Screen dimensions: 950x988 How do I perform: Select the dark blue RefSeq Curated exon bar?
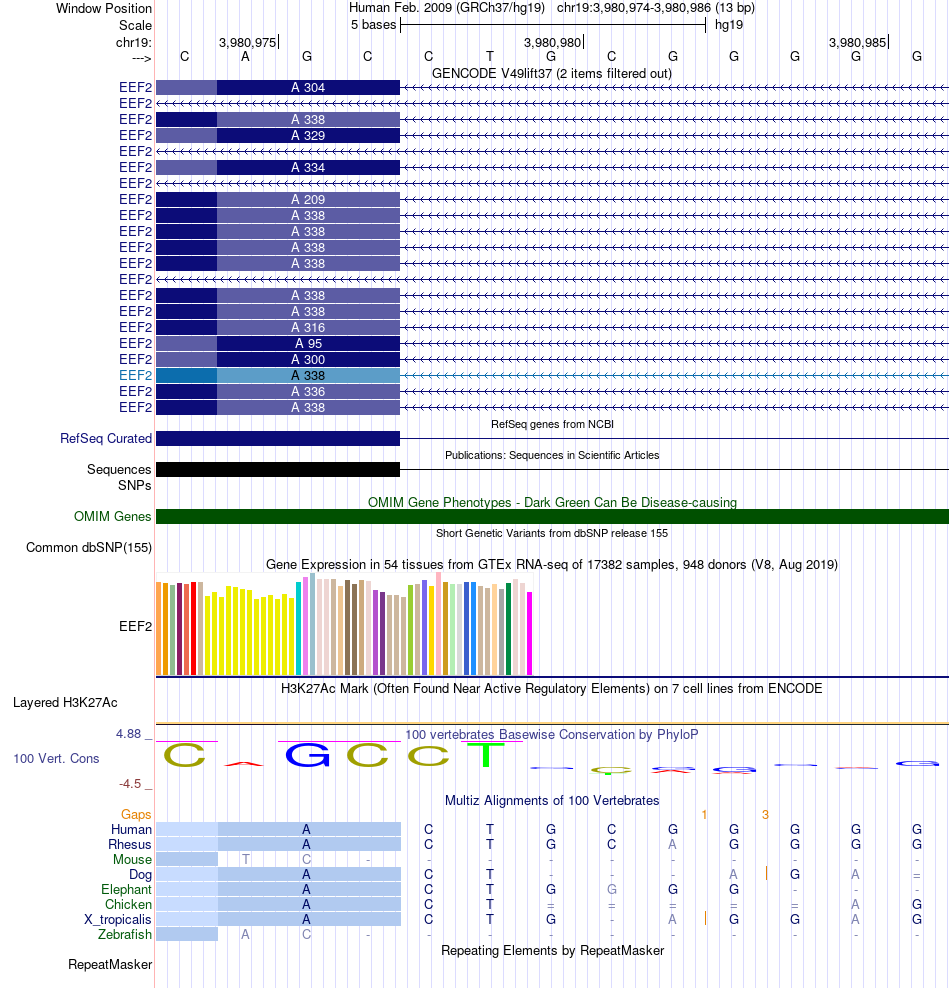click(x=278, y=439)
